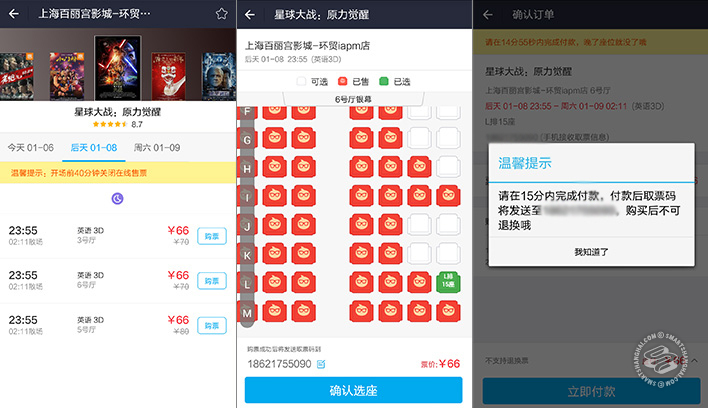Choose the red lion-dance movie poster
The image size is (708, 408).
(x=168, y=76)
